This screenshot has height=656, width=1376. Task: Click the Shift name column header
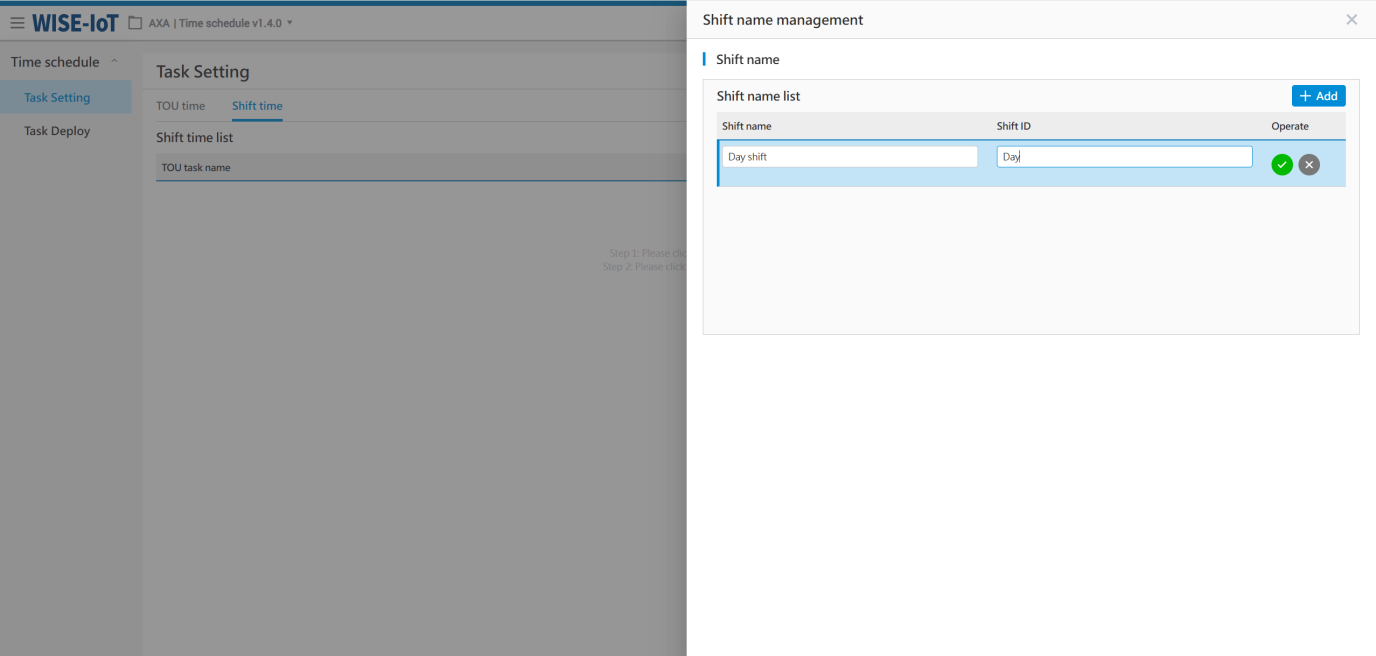[x=747, y=126]
